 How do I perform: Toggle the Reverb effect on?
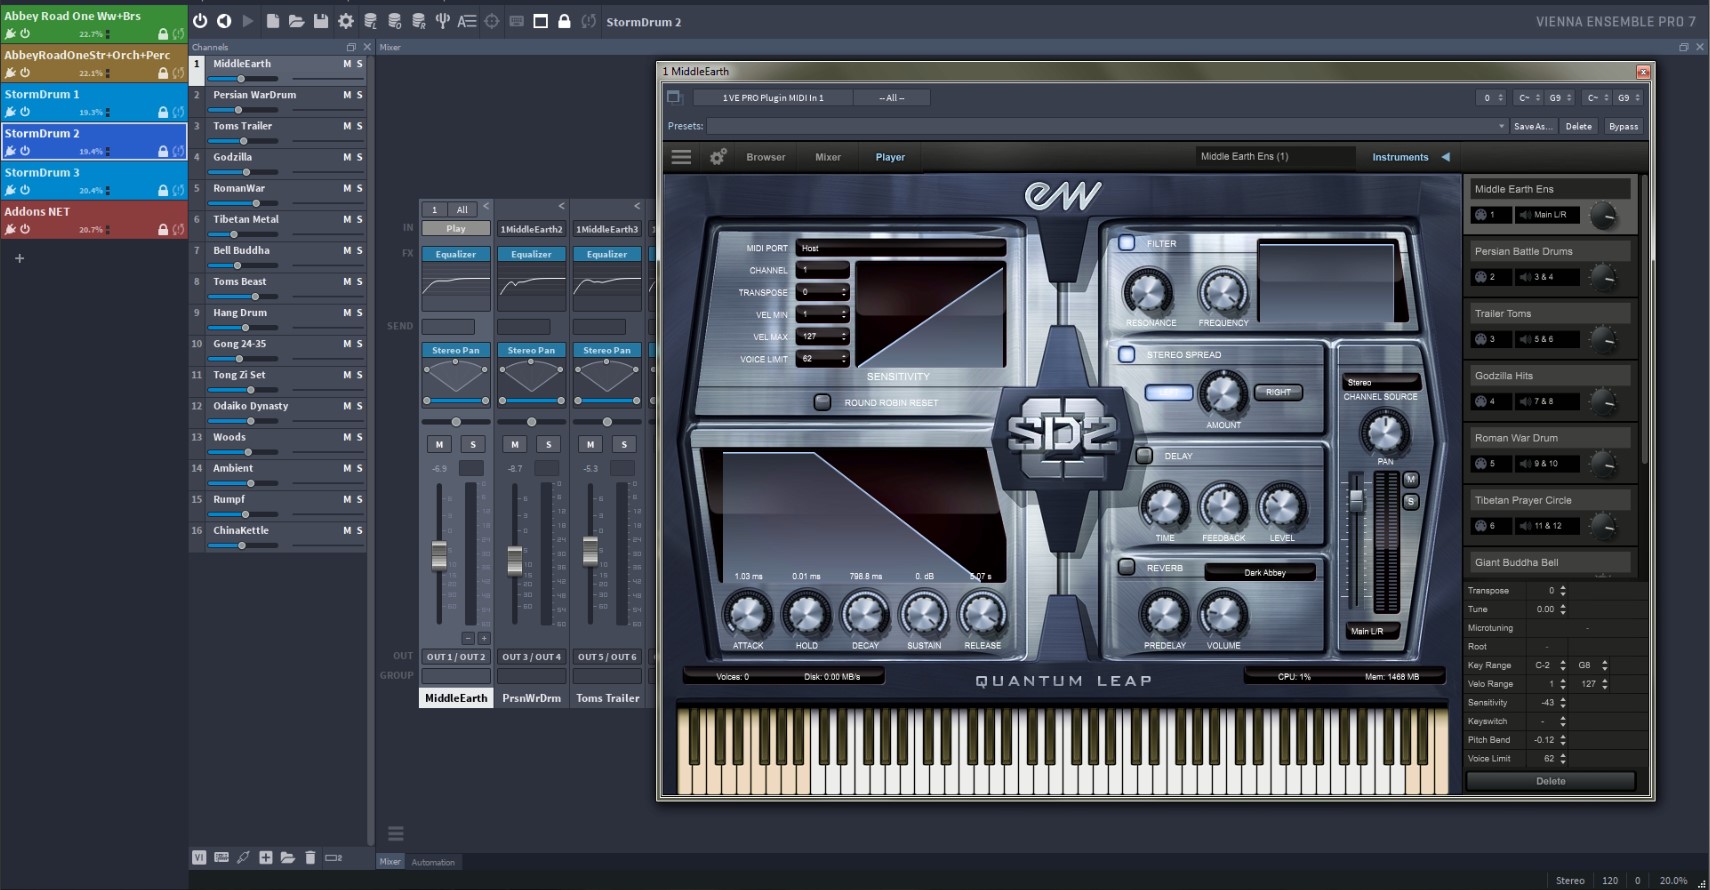point(1127,568)
